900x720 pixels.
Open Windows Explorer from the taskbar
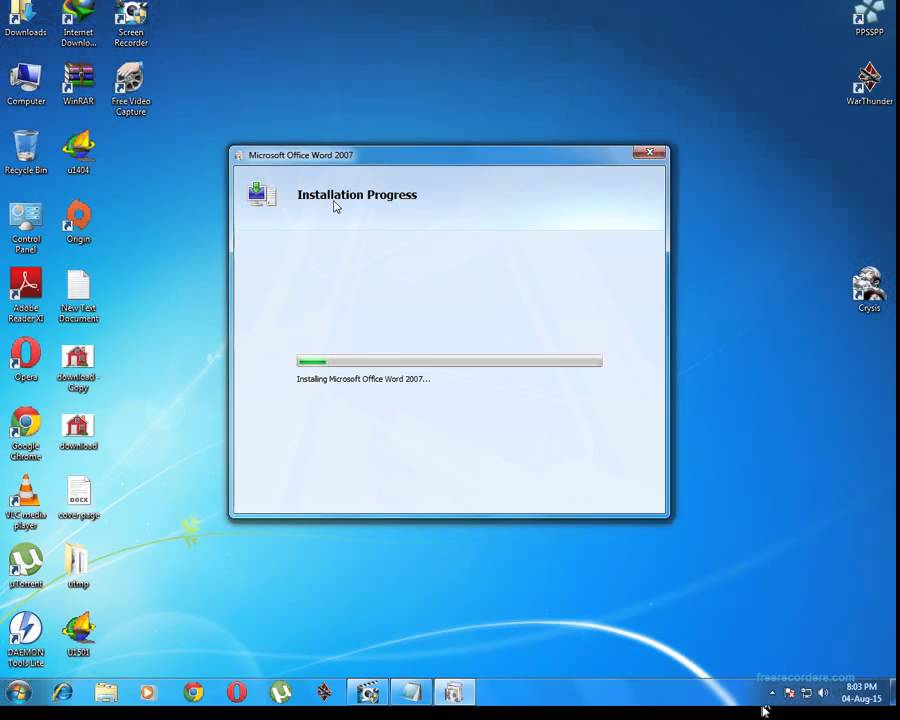coord(106,692)
